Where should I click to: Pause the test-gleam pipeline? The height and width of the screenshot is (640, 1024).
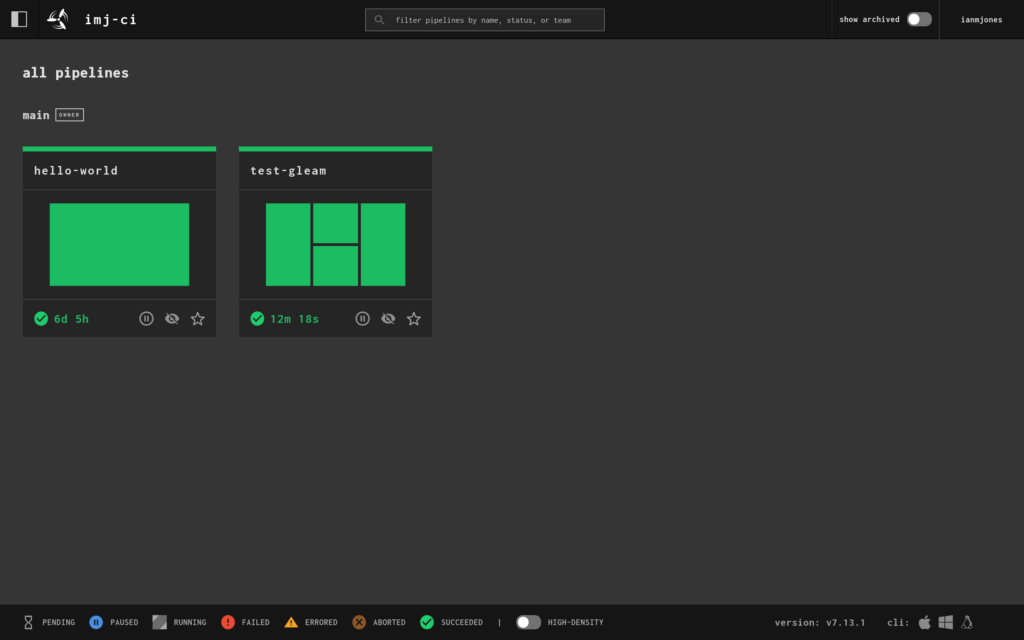[x=362, y=319]
